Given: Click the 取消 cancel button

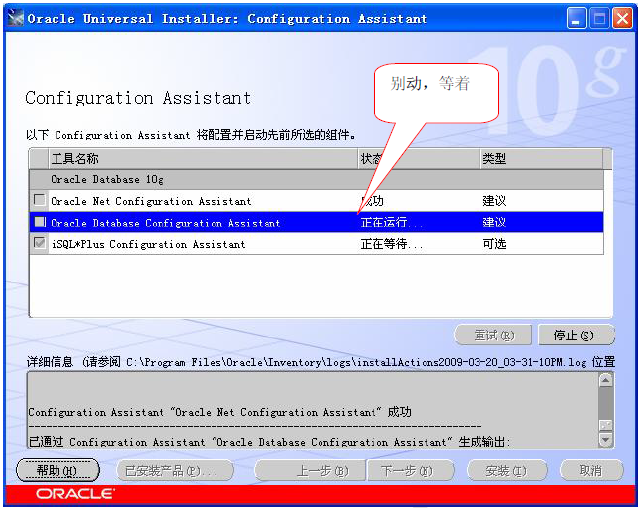Looking at the screenshot, I should pyautogui.click(x=591, y=470).
